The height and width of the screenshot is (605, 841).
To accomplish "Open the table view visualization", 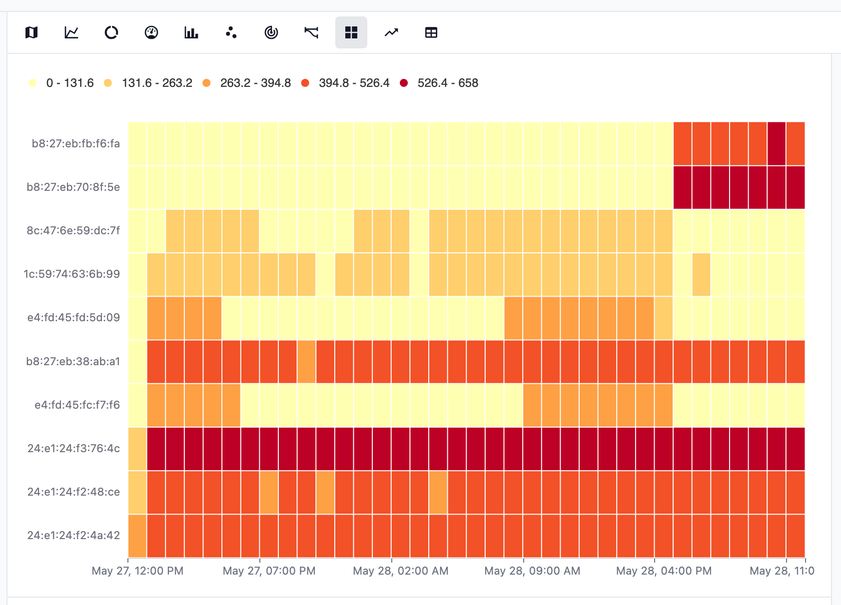I will (431, 33).
